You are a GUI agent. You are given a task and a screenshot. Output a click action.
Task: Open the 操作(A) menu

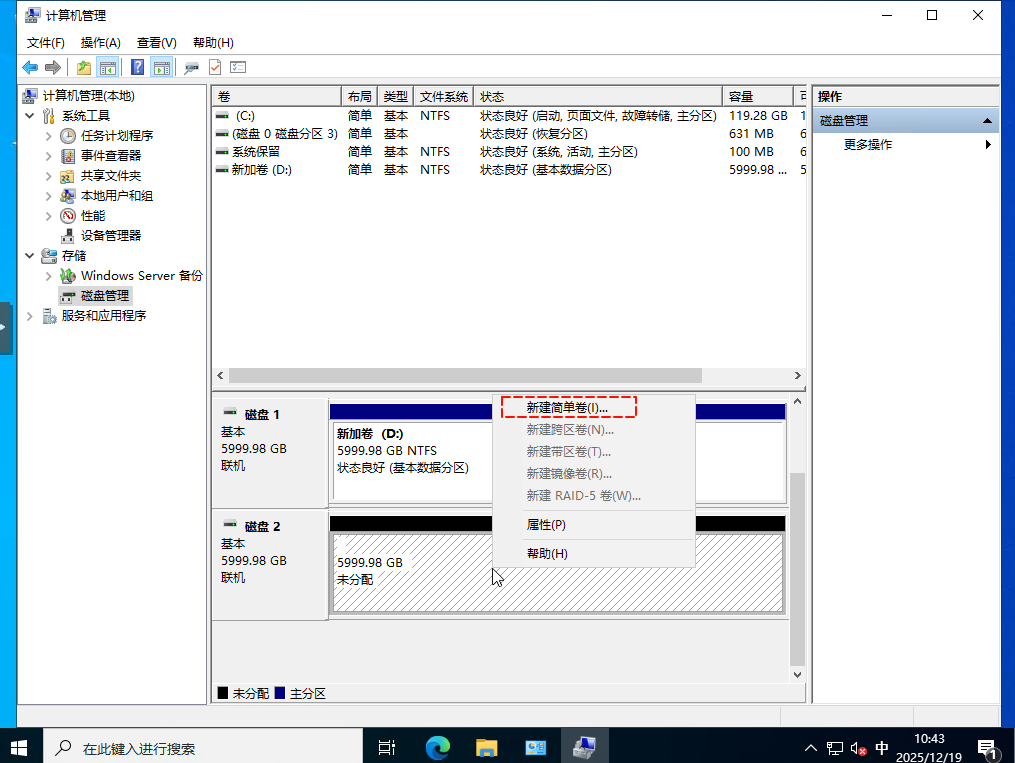100,43
